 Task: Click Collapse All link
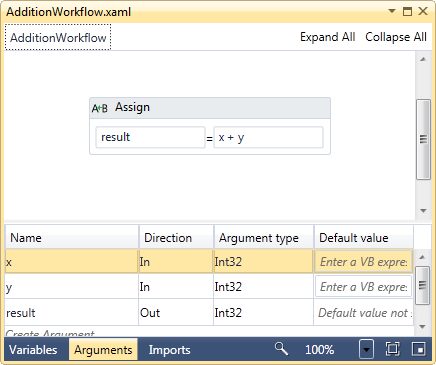point(396,37)
